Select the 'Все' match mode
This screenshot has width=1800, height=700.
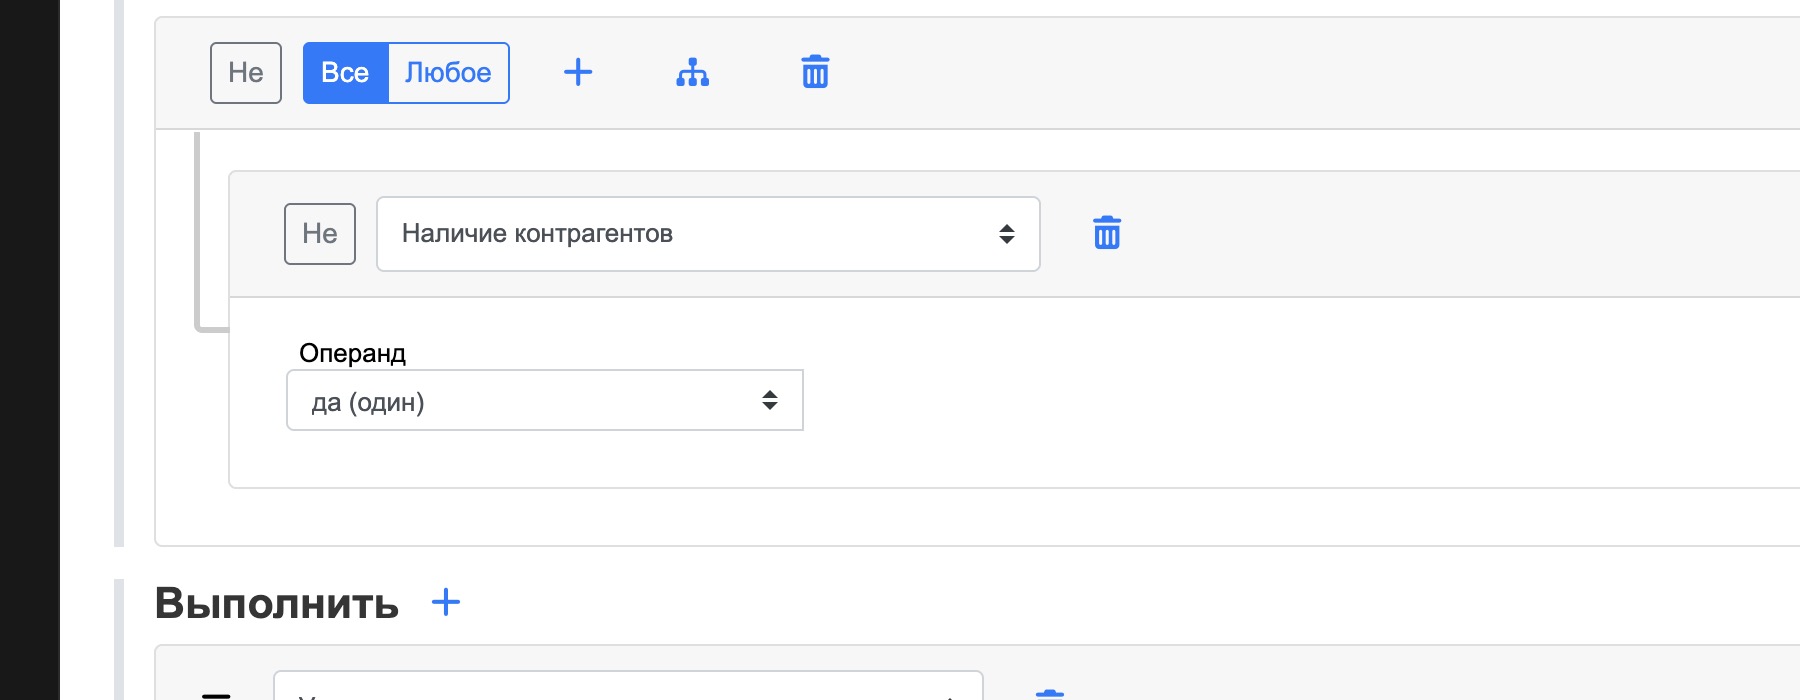click(345, 73)
